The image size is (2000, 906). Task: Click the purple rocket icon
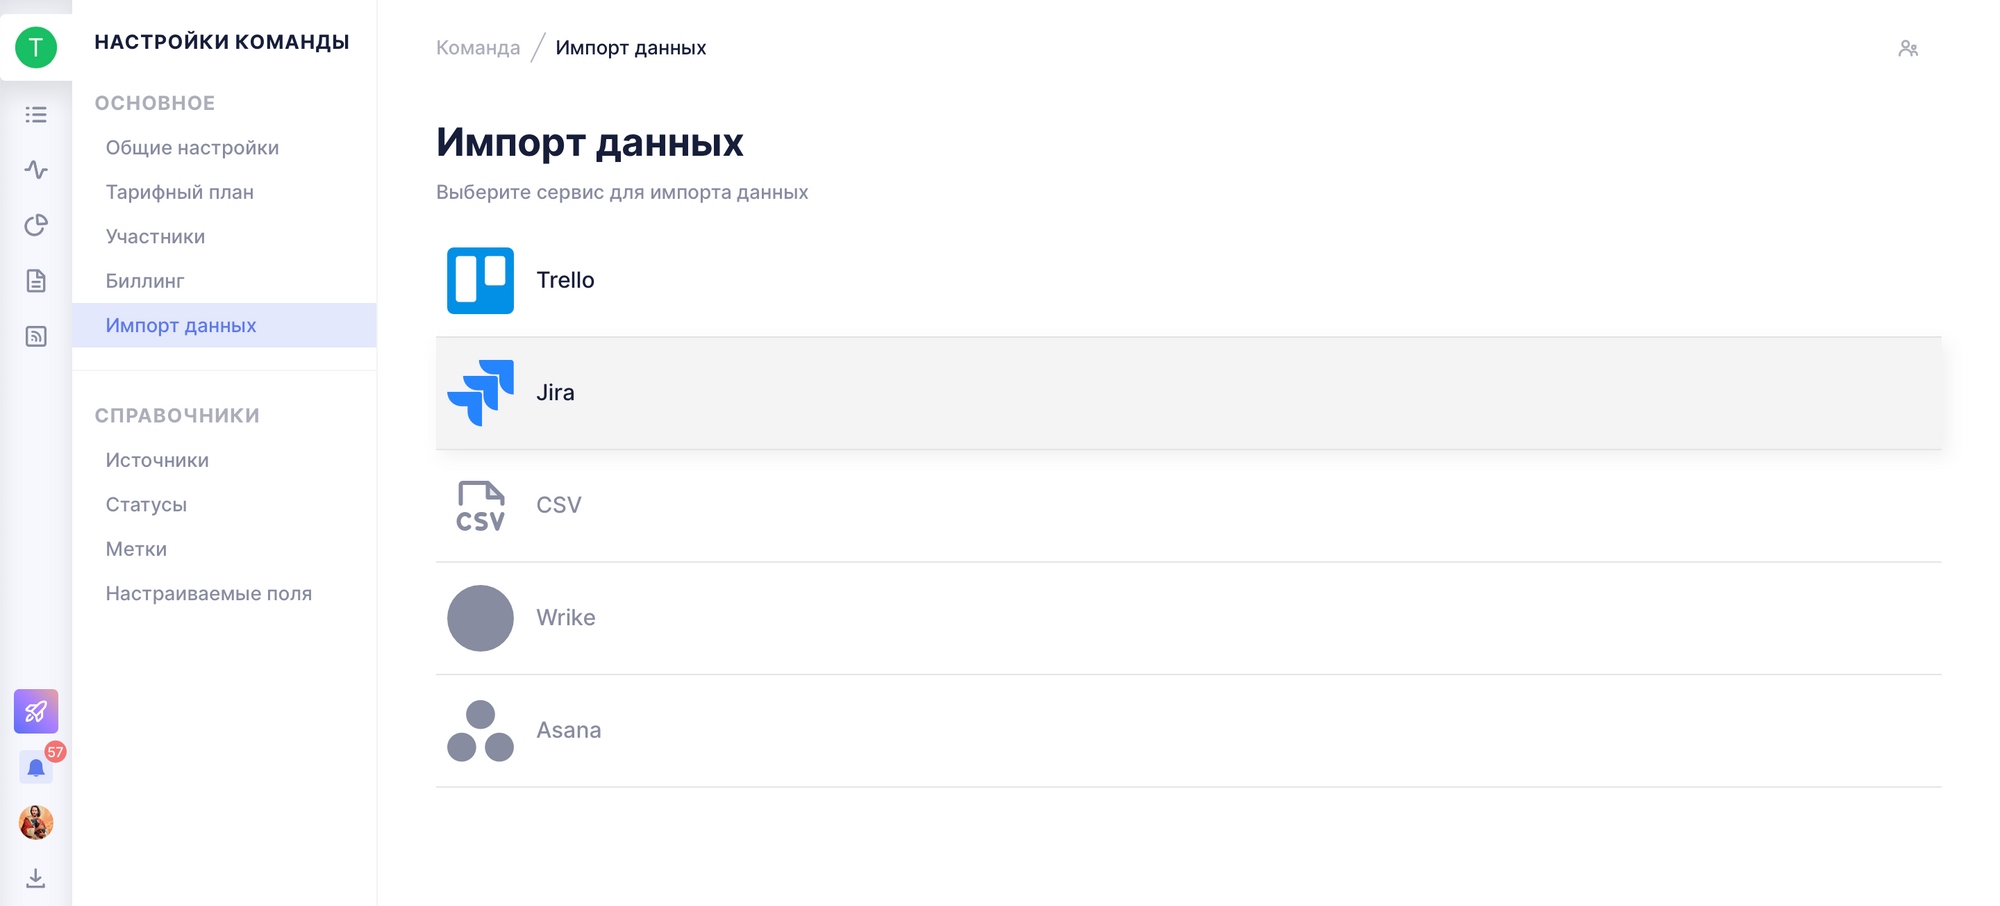tap(36, 711)
